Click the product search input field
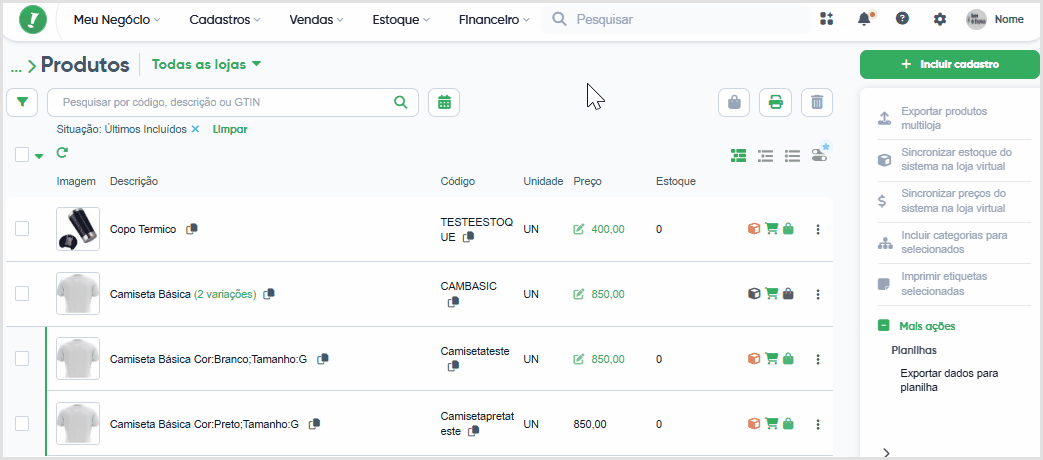 (x=233, y=102)
